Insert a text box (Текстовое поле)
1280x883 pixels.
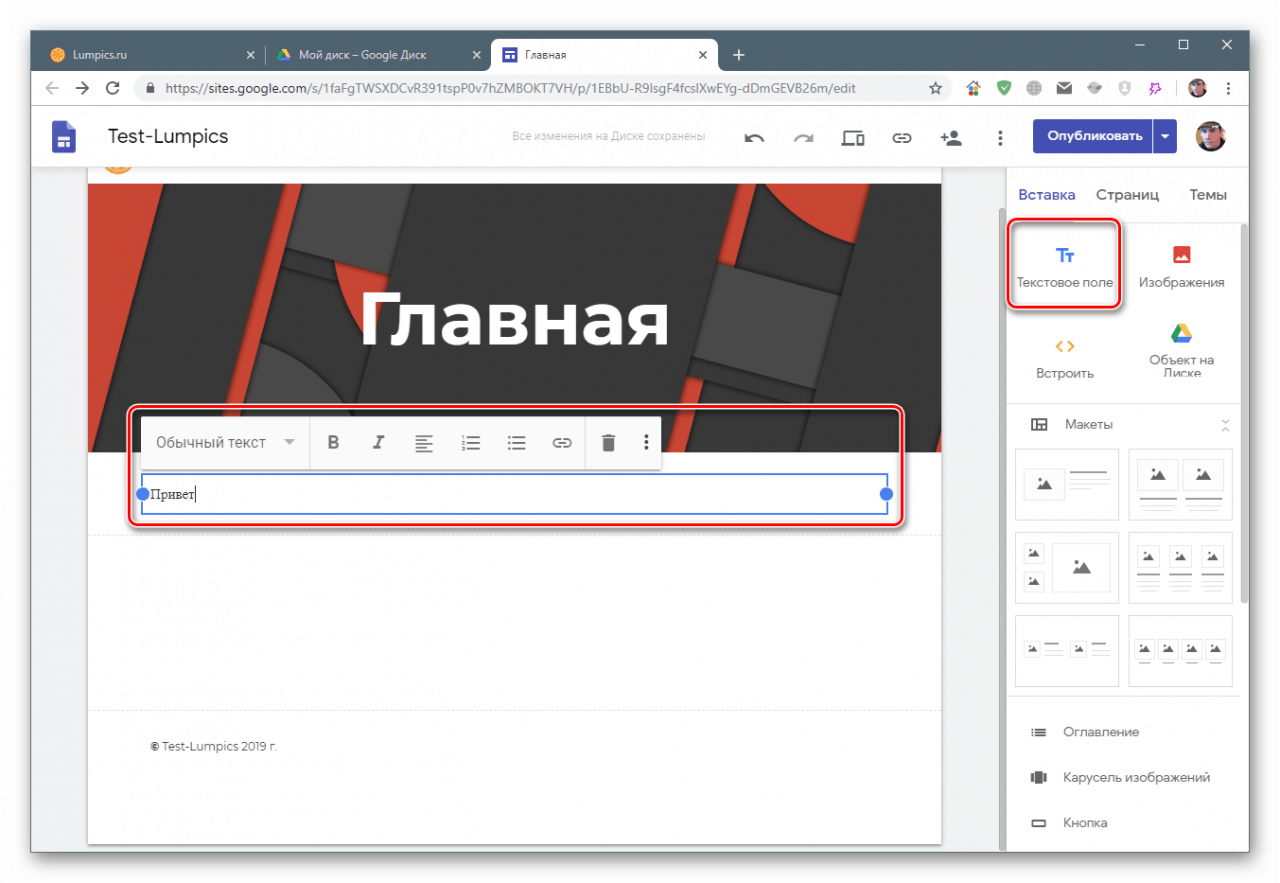1065,267
